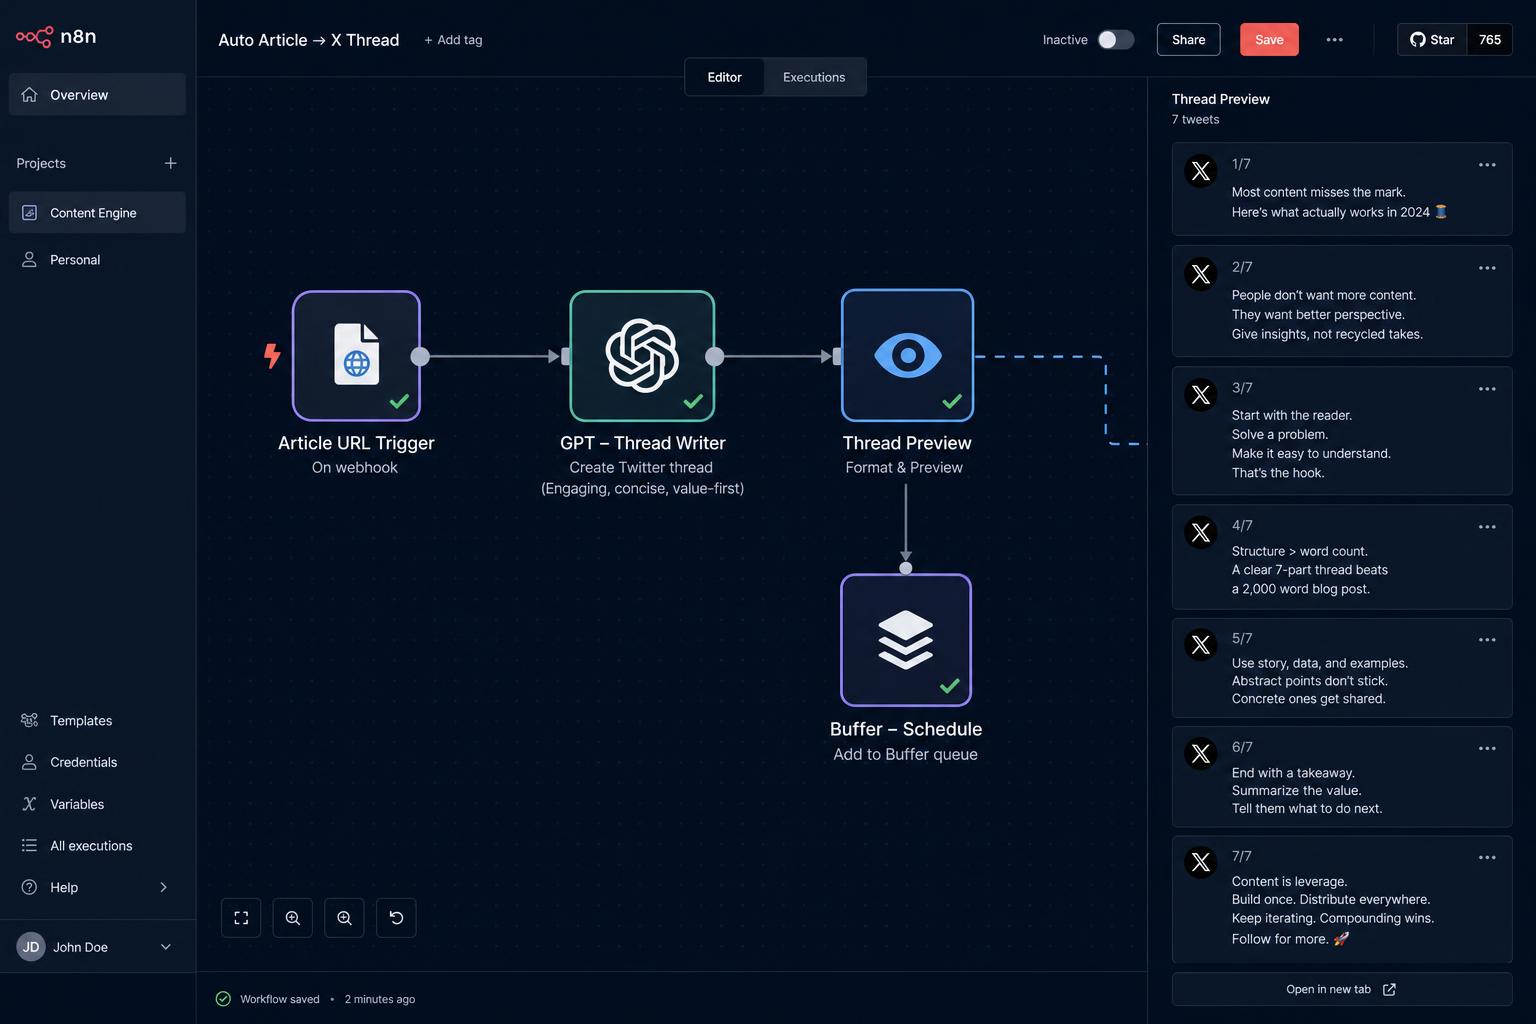1536x1024 pixels.
Task: Click the X icon on tweet 4/7
Action: 1201,532
